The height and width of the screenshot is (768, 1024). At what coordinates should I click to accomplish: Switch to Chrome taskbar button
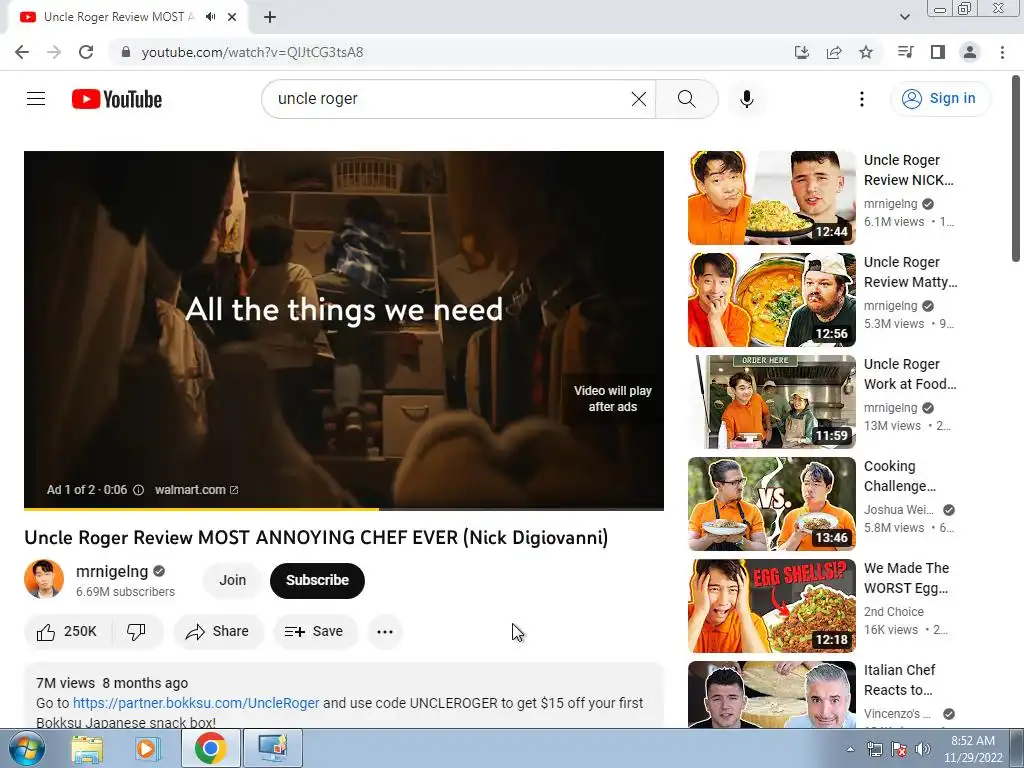click(210, 748)
